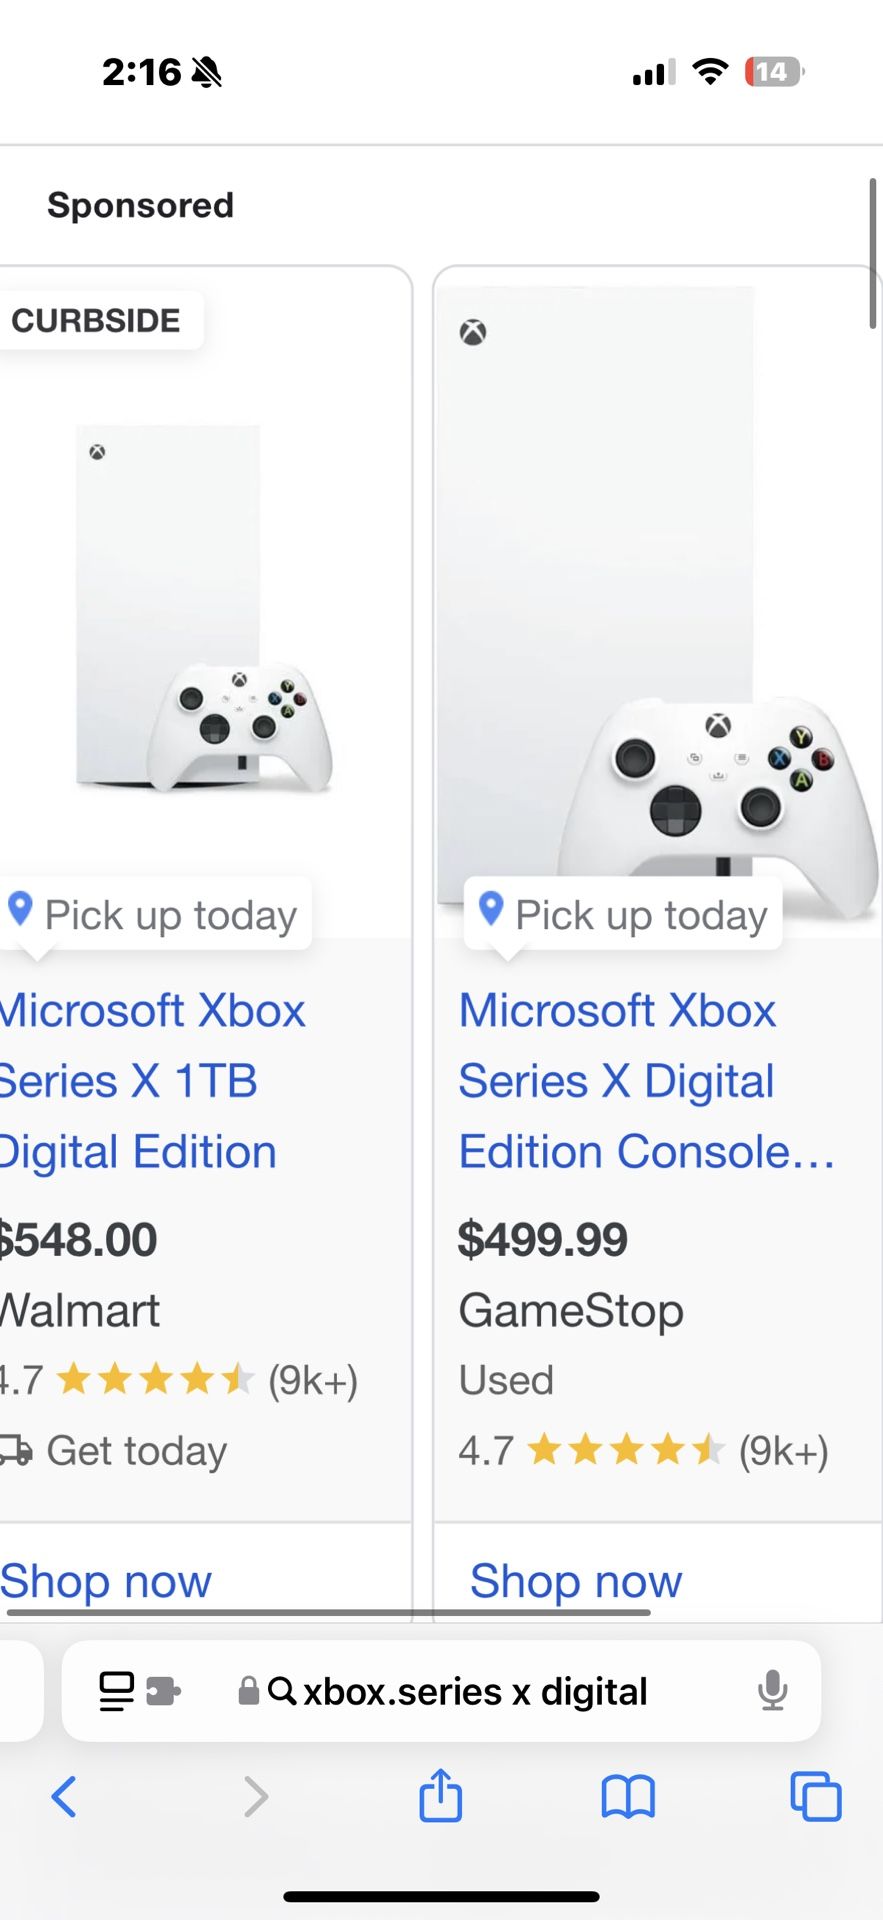883x1920 pixels.
Task: Open the Safari extensions puzzle icon
Action: tap(163, 1690)
